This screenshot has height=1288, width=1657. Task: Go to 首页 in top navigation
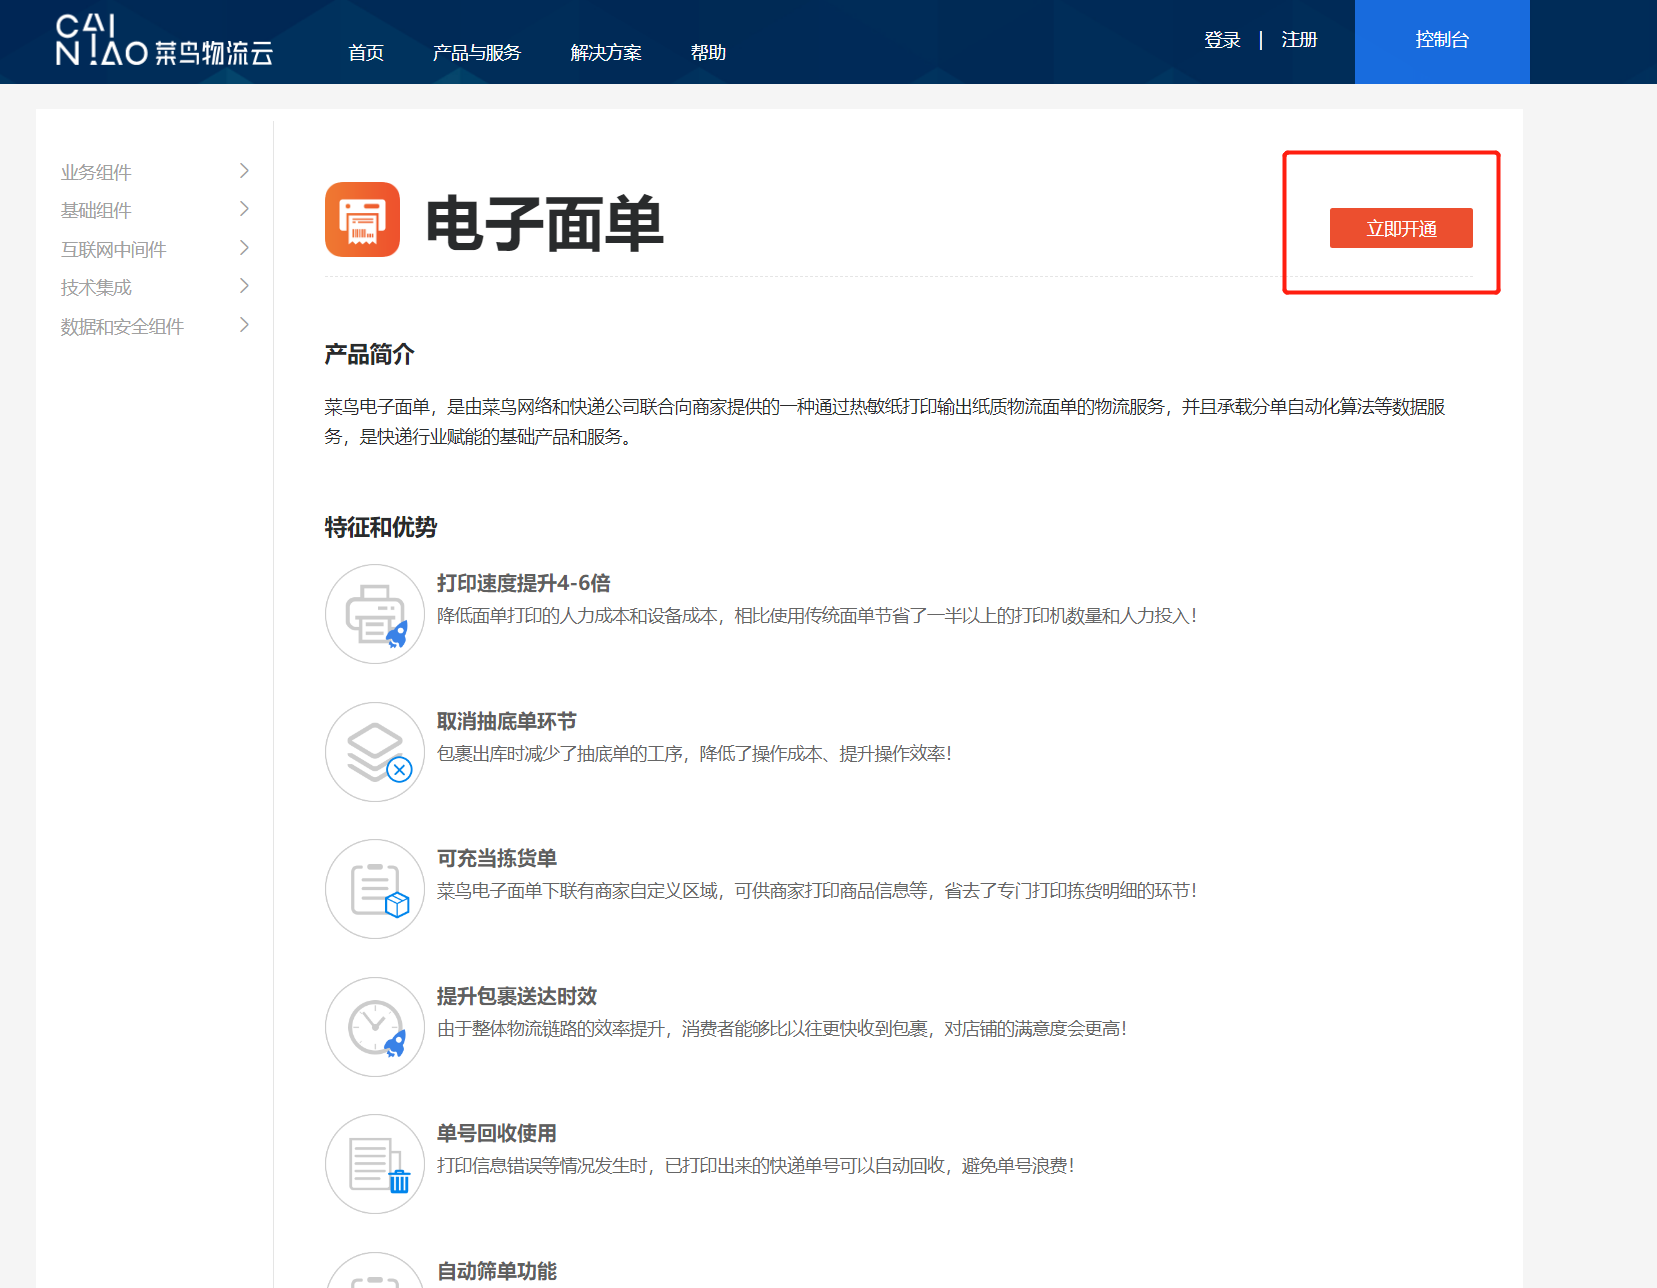coord(366,52)
